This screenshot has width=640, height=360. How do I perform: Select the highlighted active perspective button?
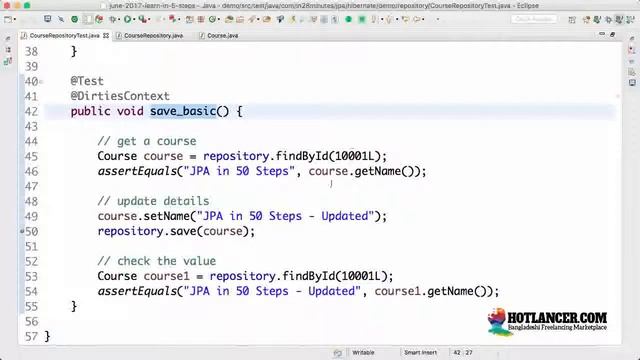(620, 19)
